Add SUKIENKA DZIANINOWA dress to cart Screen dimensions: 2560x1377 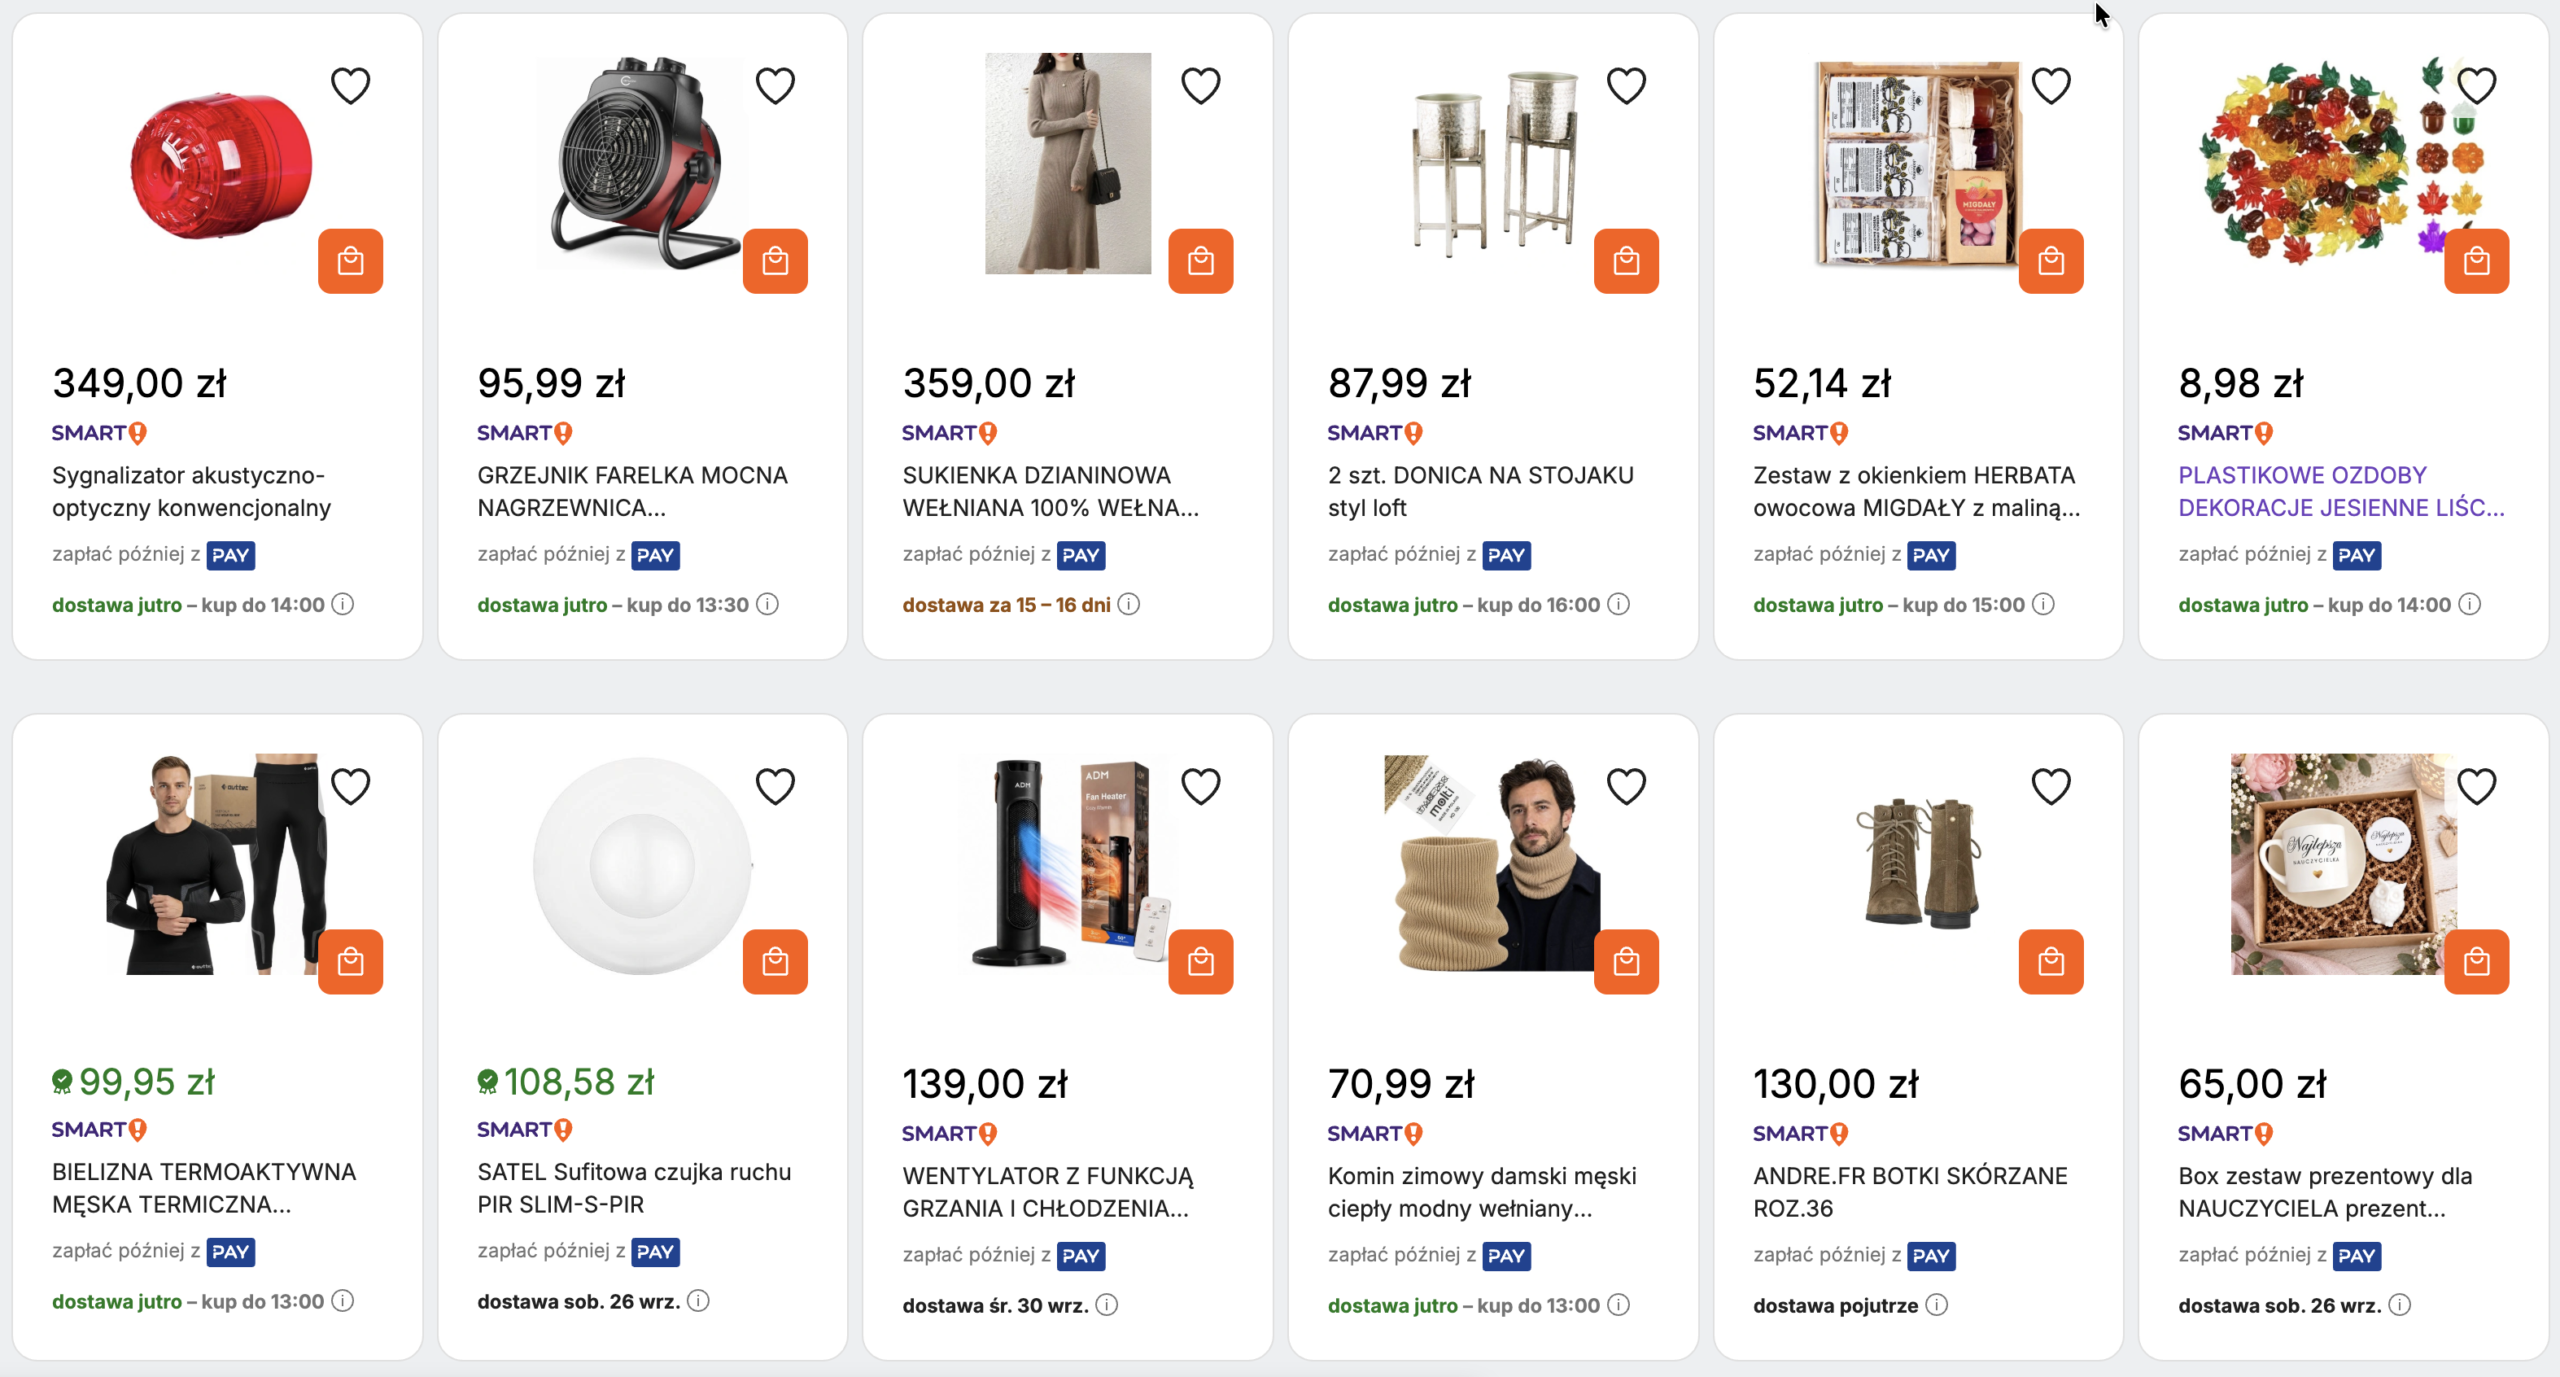1200,261
